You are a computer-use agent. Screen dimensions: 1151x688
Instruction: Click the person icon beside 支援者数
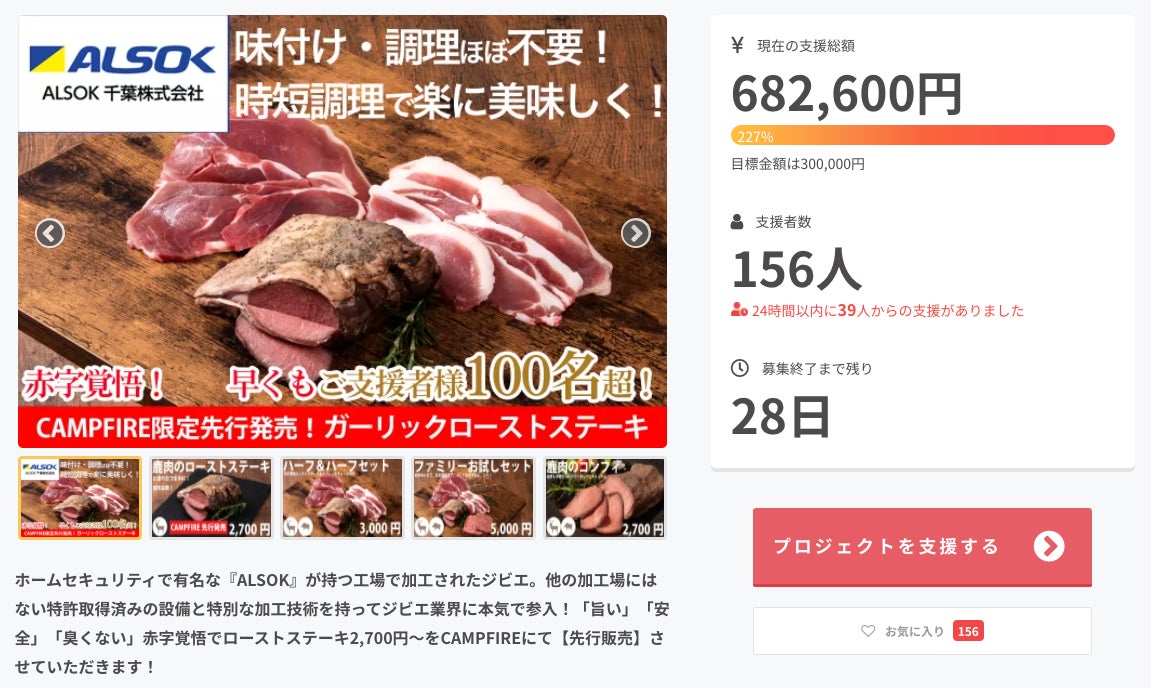(x=737, y=222)
